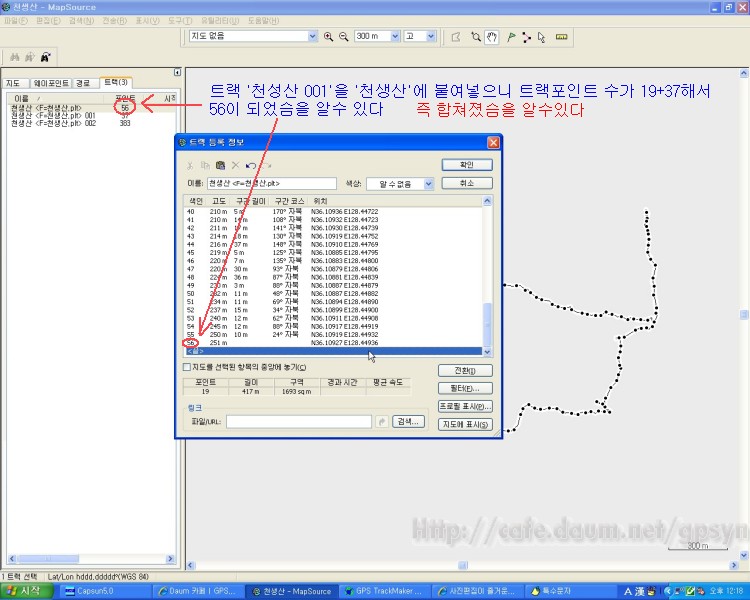
Task: Open the 유틸리티(U) menu
Action: point(220,21)
